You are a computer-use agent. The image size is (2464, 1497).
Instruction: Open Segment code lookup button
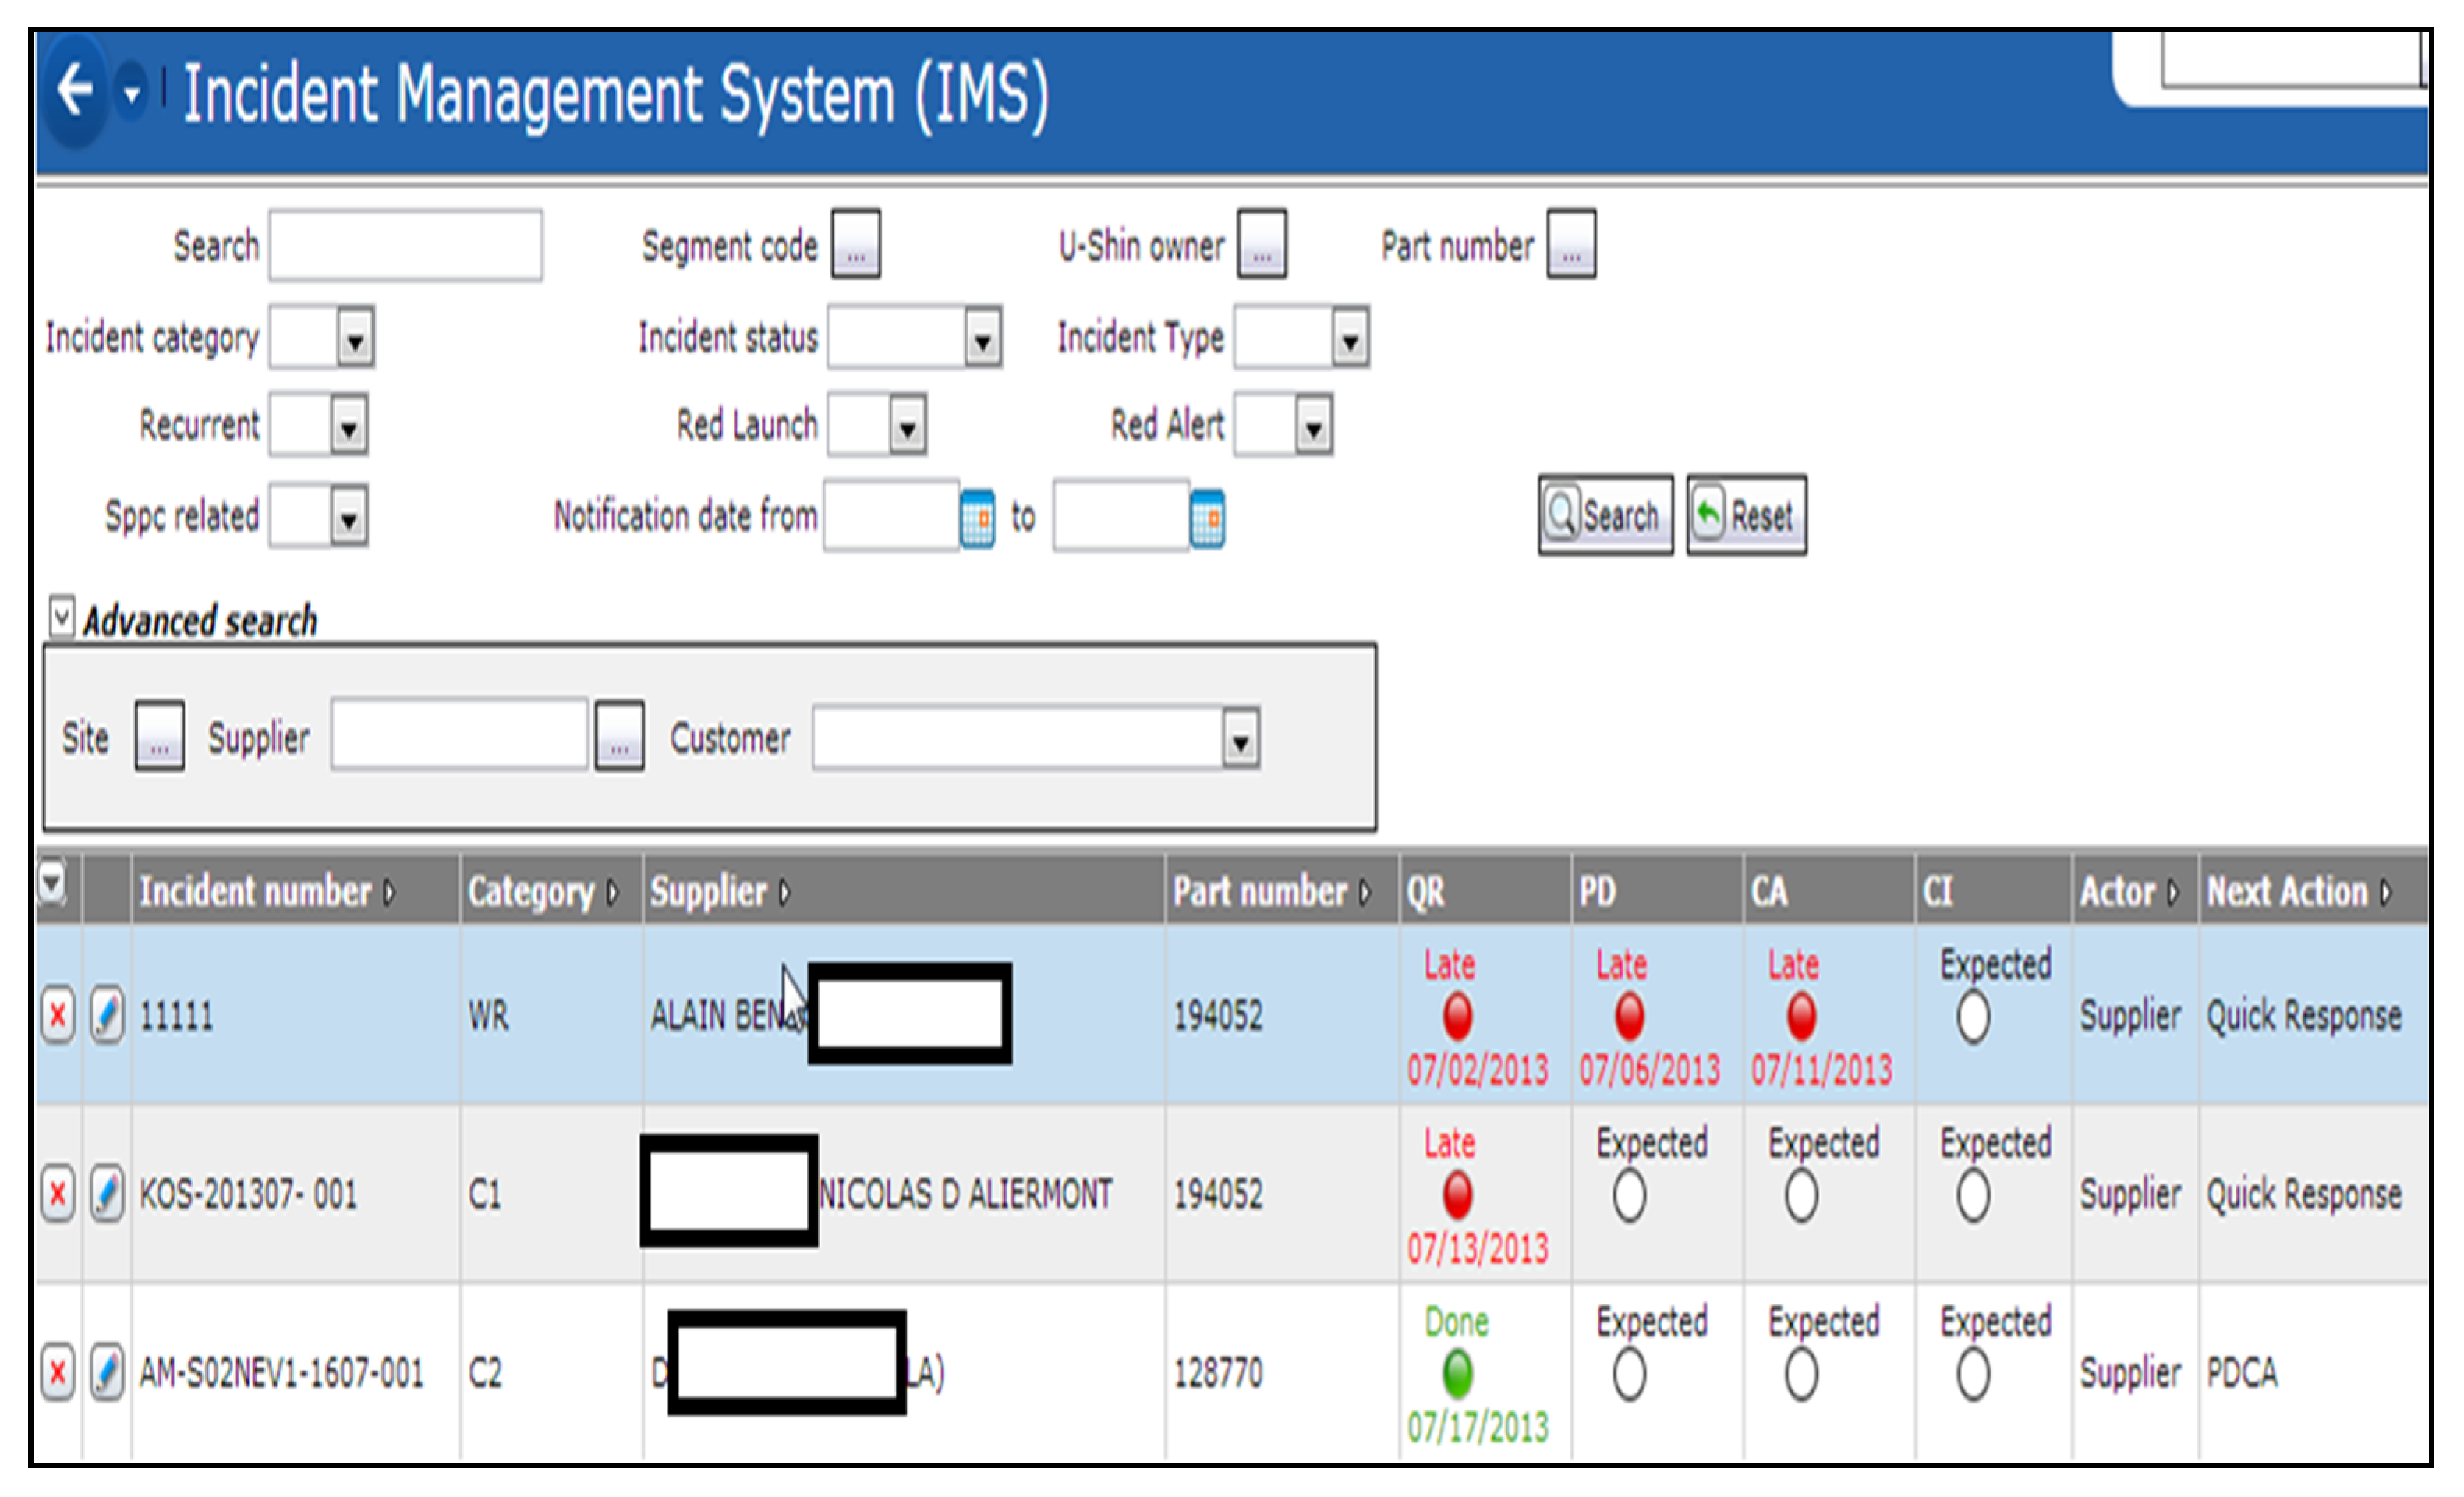tap(856, 244)
